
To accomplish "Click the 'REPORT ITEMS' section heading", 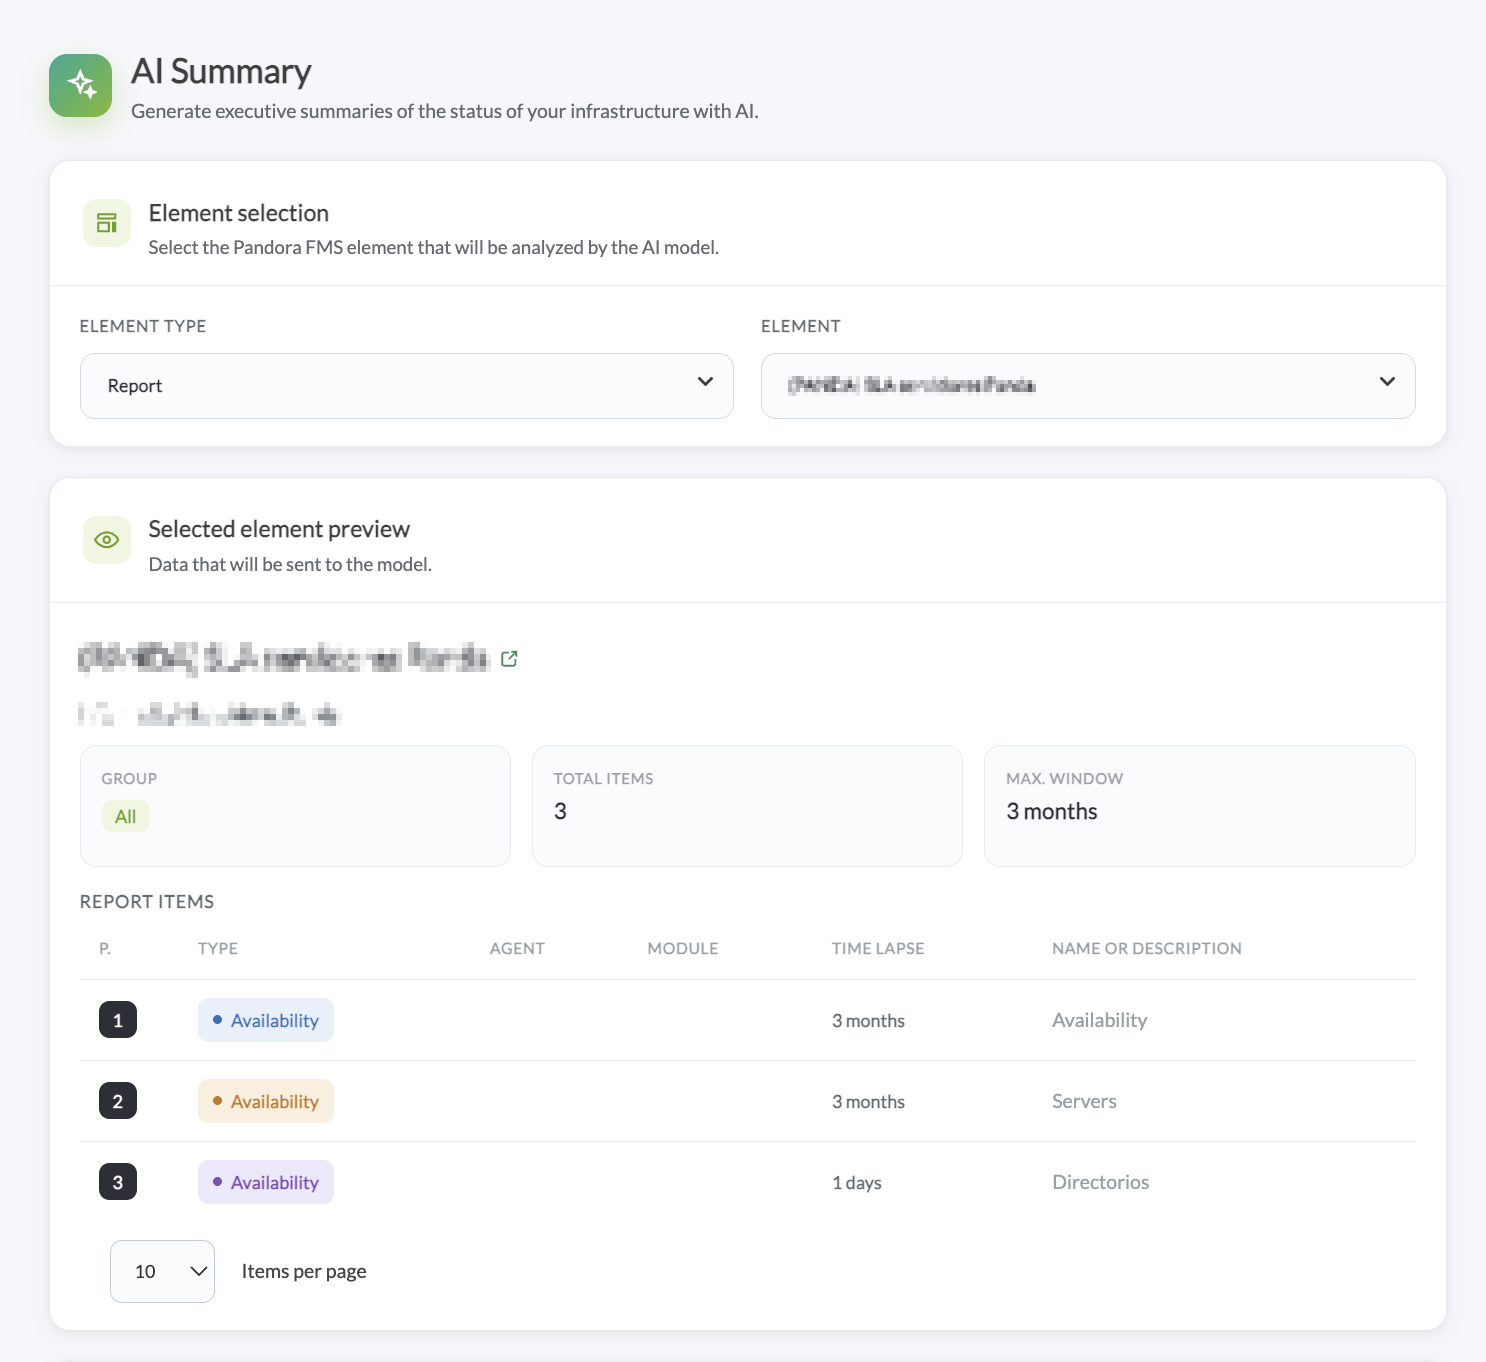I will 147,902.
